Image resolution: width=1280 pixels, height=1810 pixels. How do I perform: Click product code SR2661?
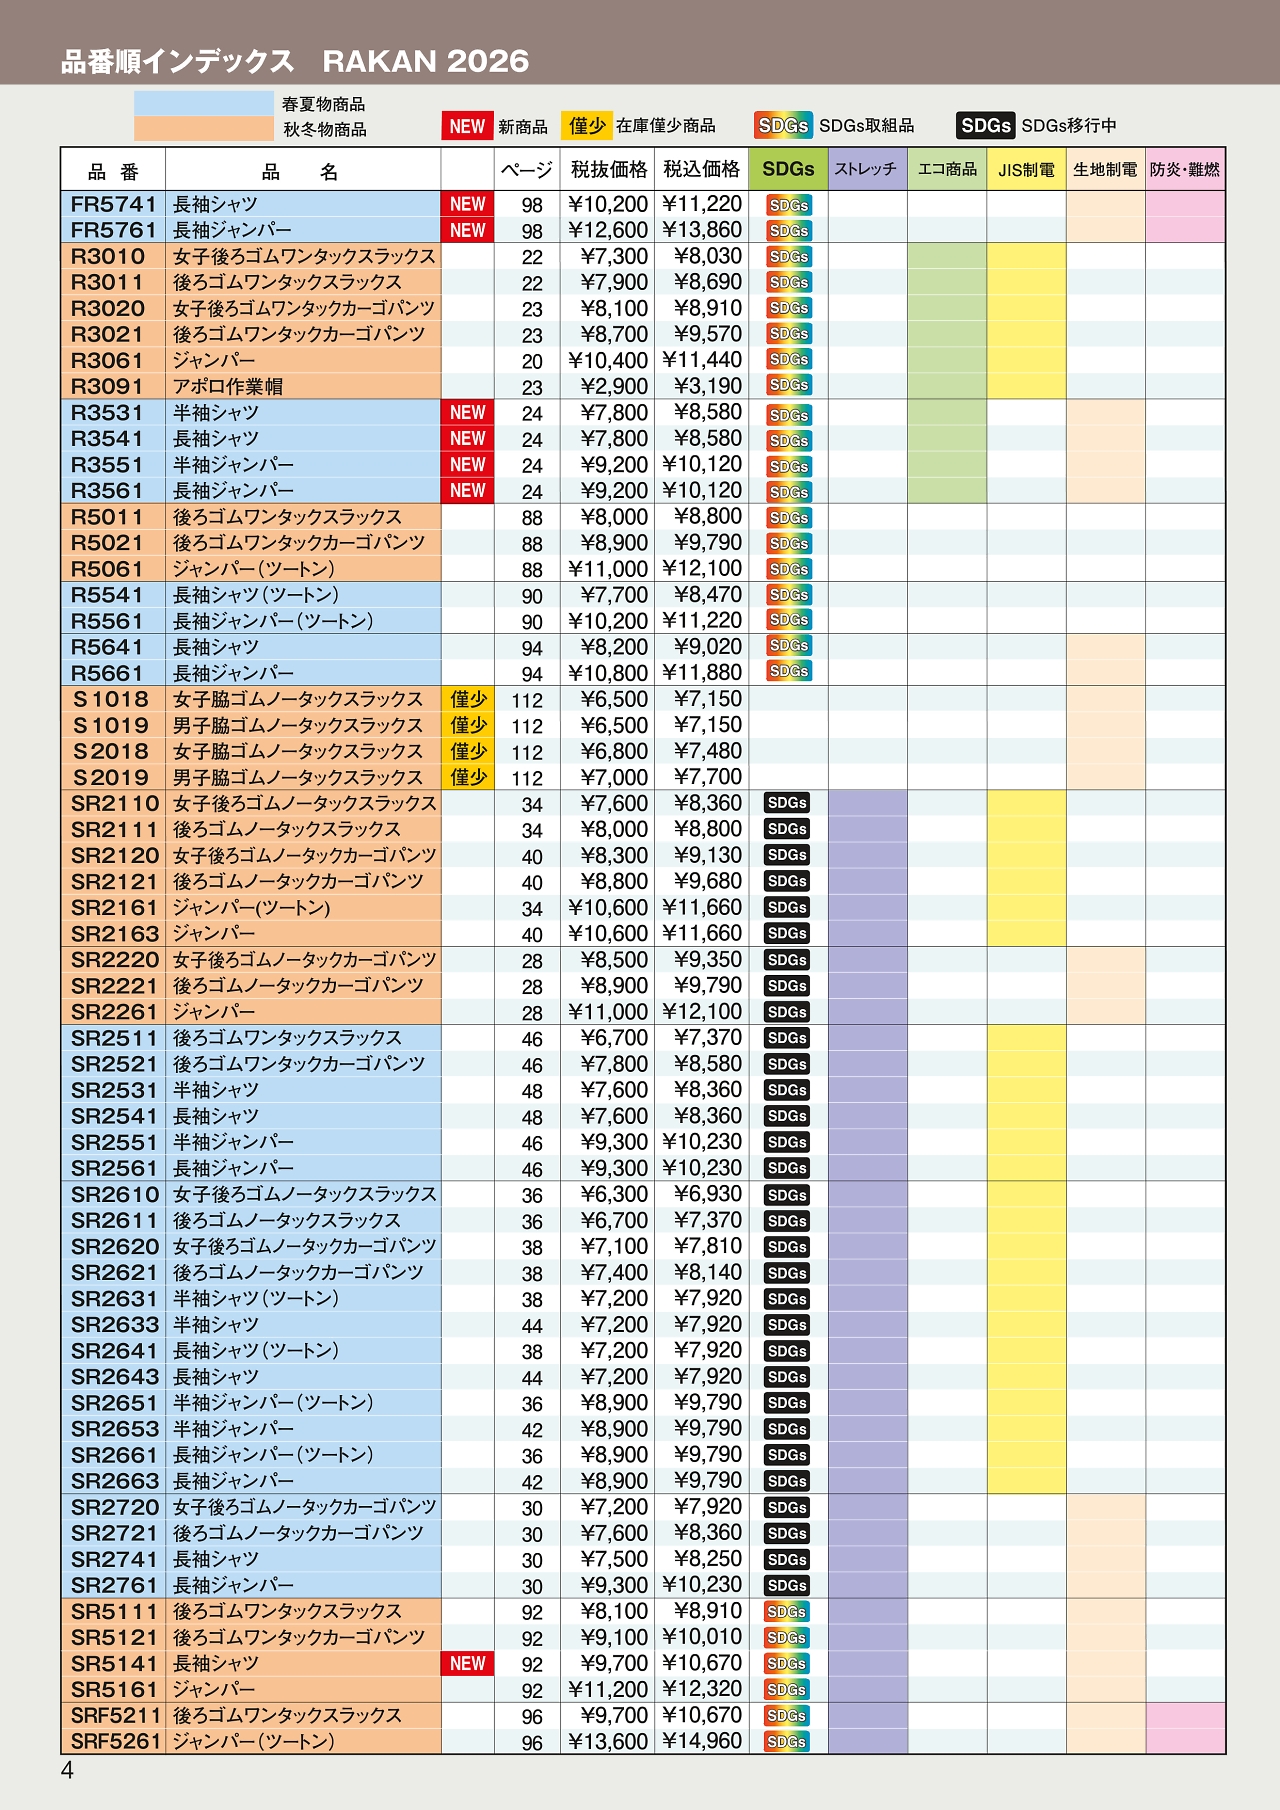[x=114, y=1455]
